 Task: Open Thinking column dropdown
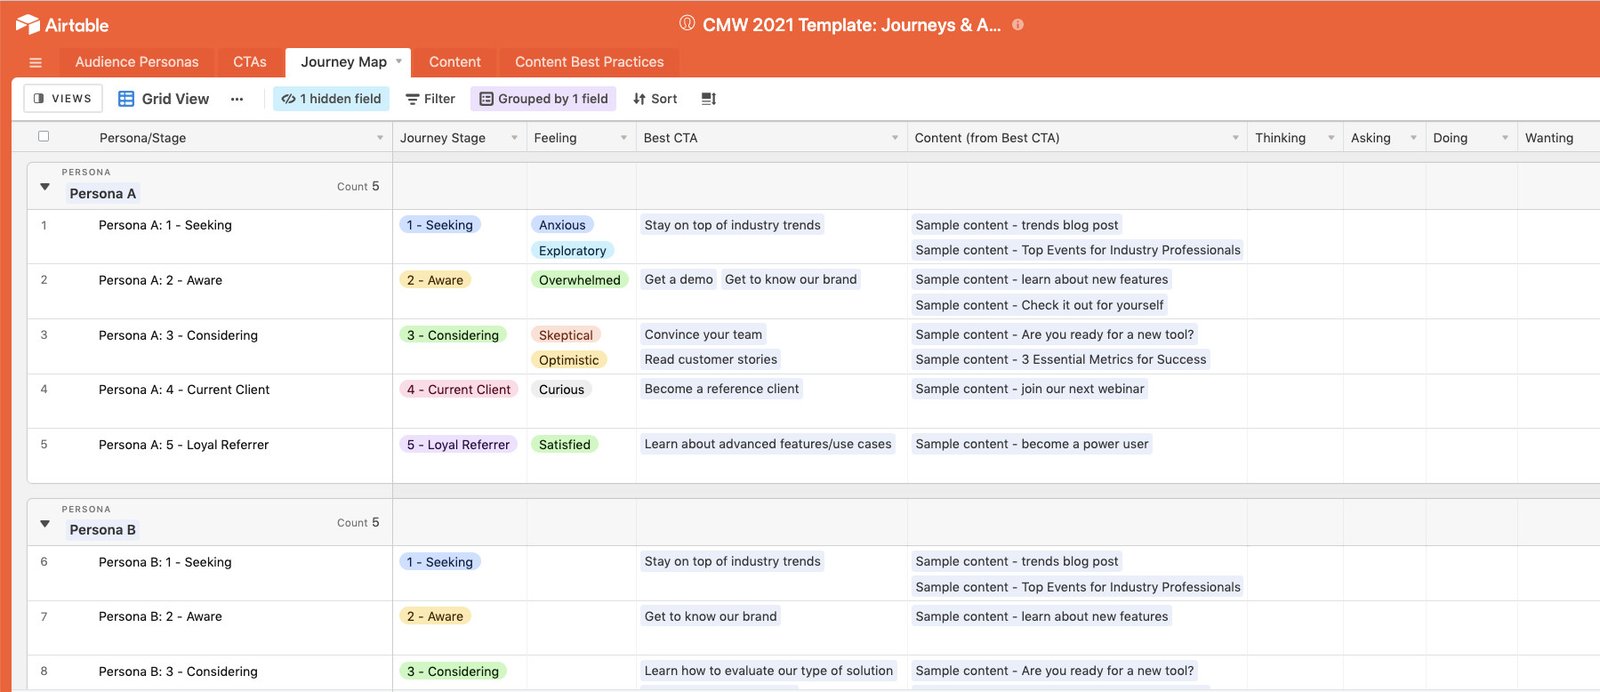click(x=1331, y=138)
